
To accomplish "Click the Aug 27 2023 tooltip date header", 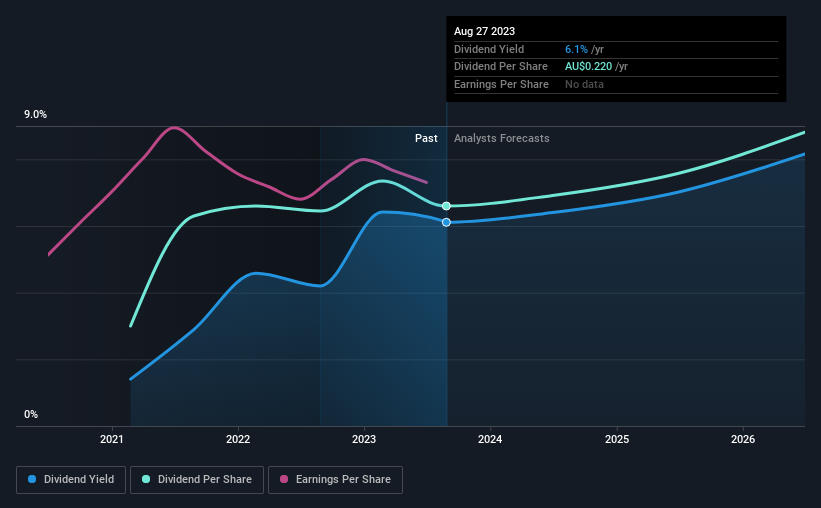I will [484, 31].
